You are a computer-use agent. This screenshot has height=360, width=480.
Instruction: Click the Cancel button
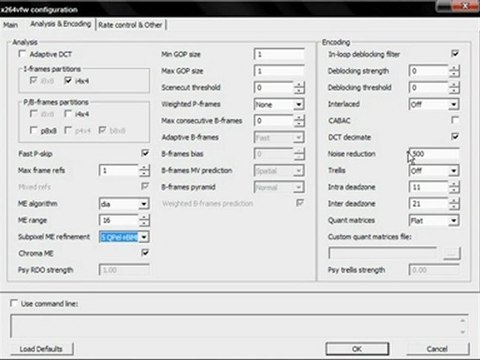coord(437,349)
